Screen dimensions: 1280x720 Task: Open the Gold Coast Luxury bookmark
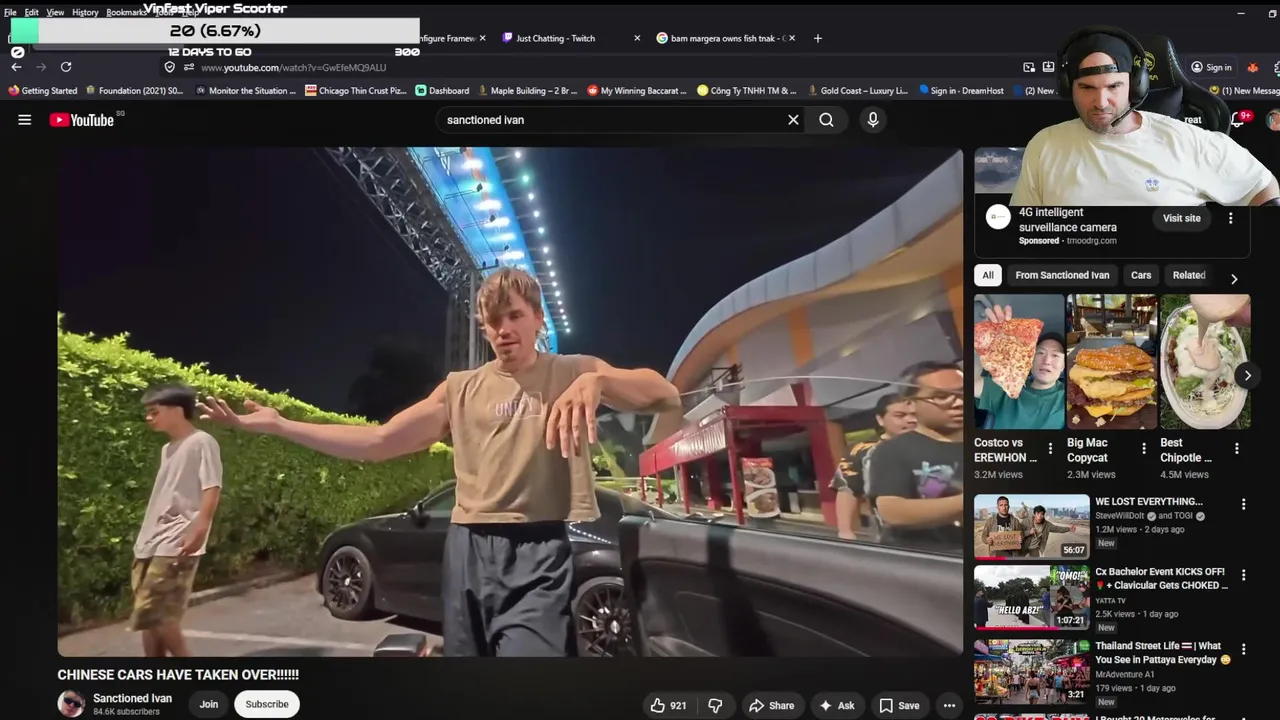pyautogui.click(x=858, y=90)
